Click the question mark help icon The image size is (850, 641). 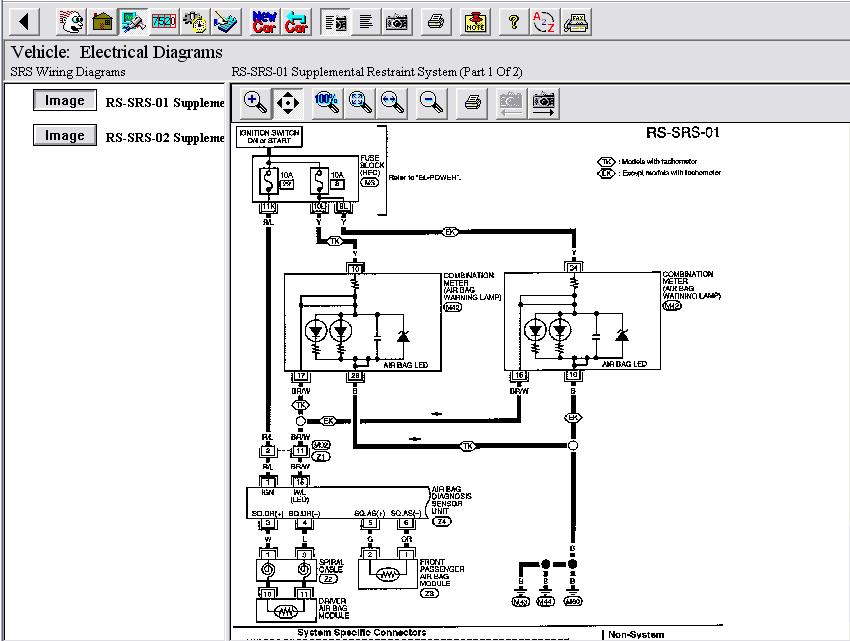coord(513,21)
